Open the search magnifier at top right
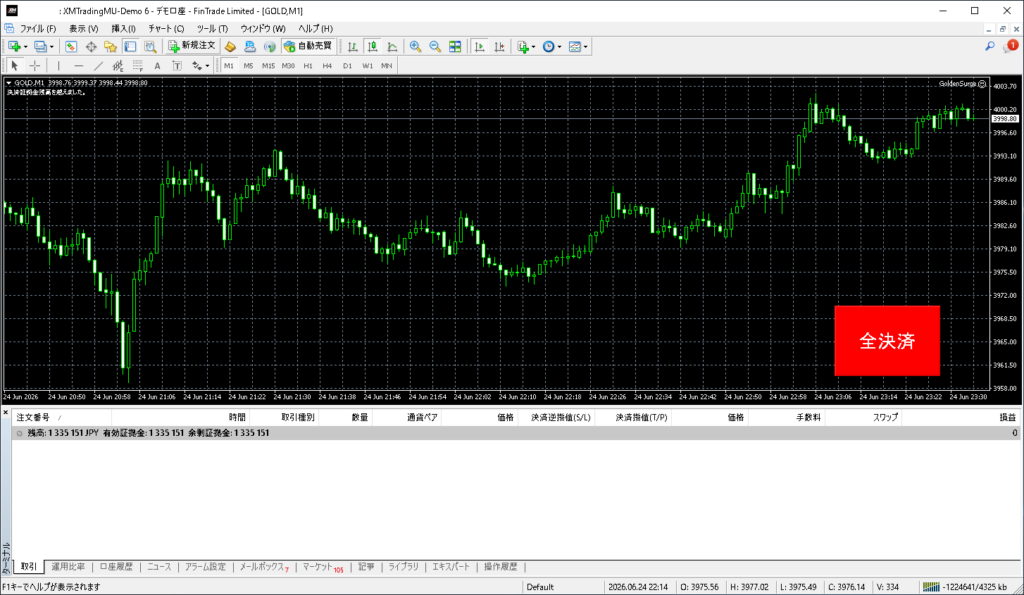1024x595 pixels. 990,46
